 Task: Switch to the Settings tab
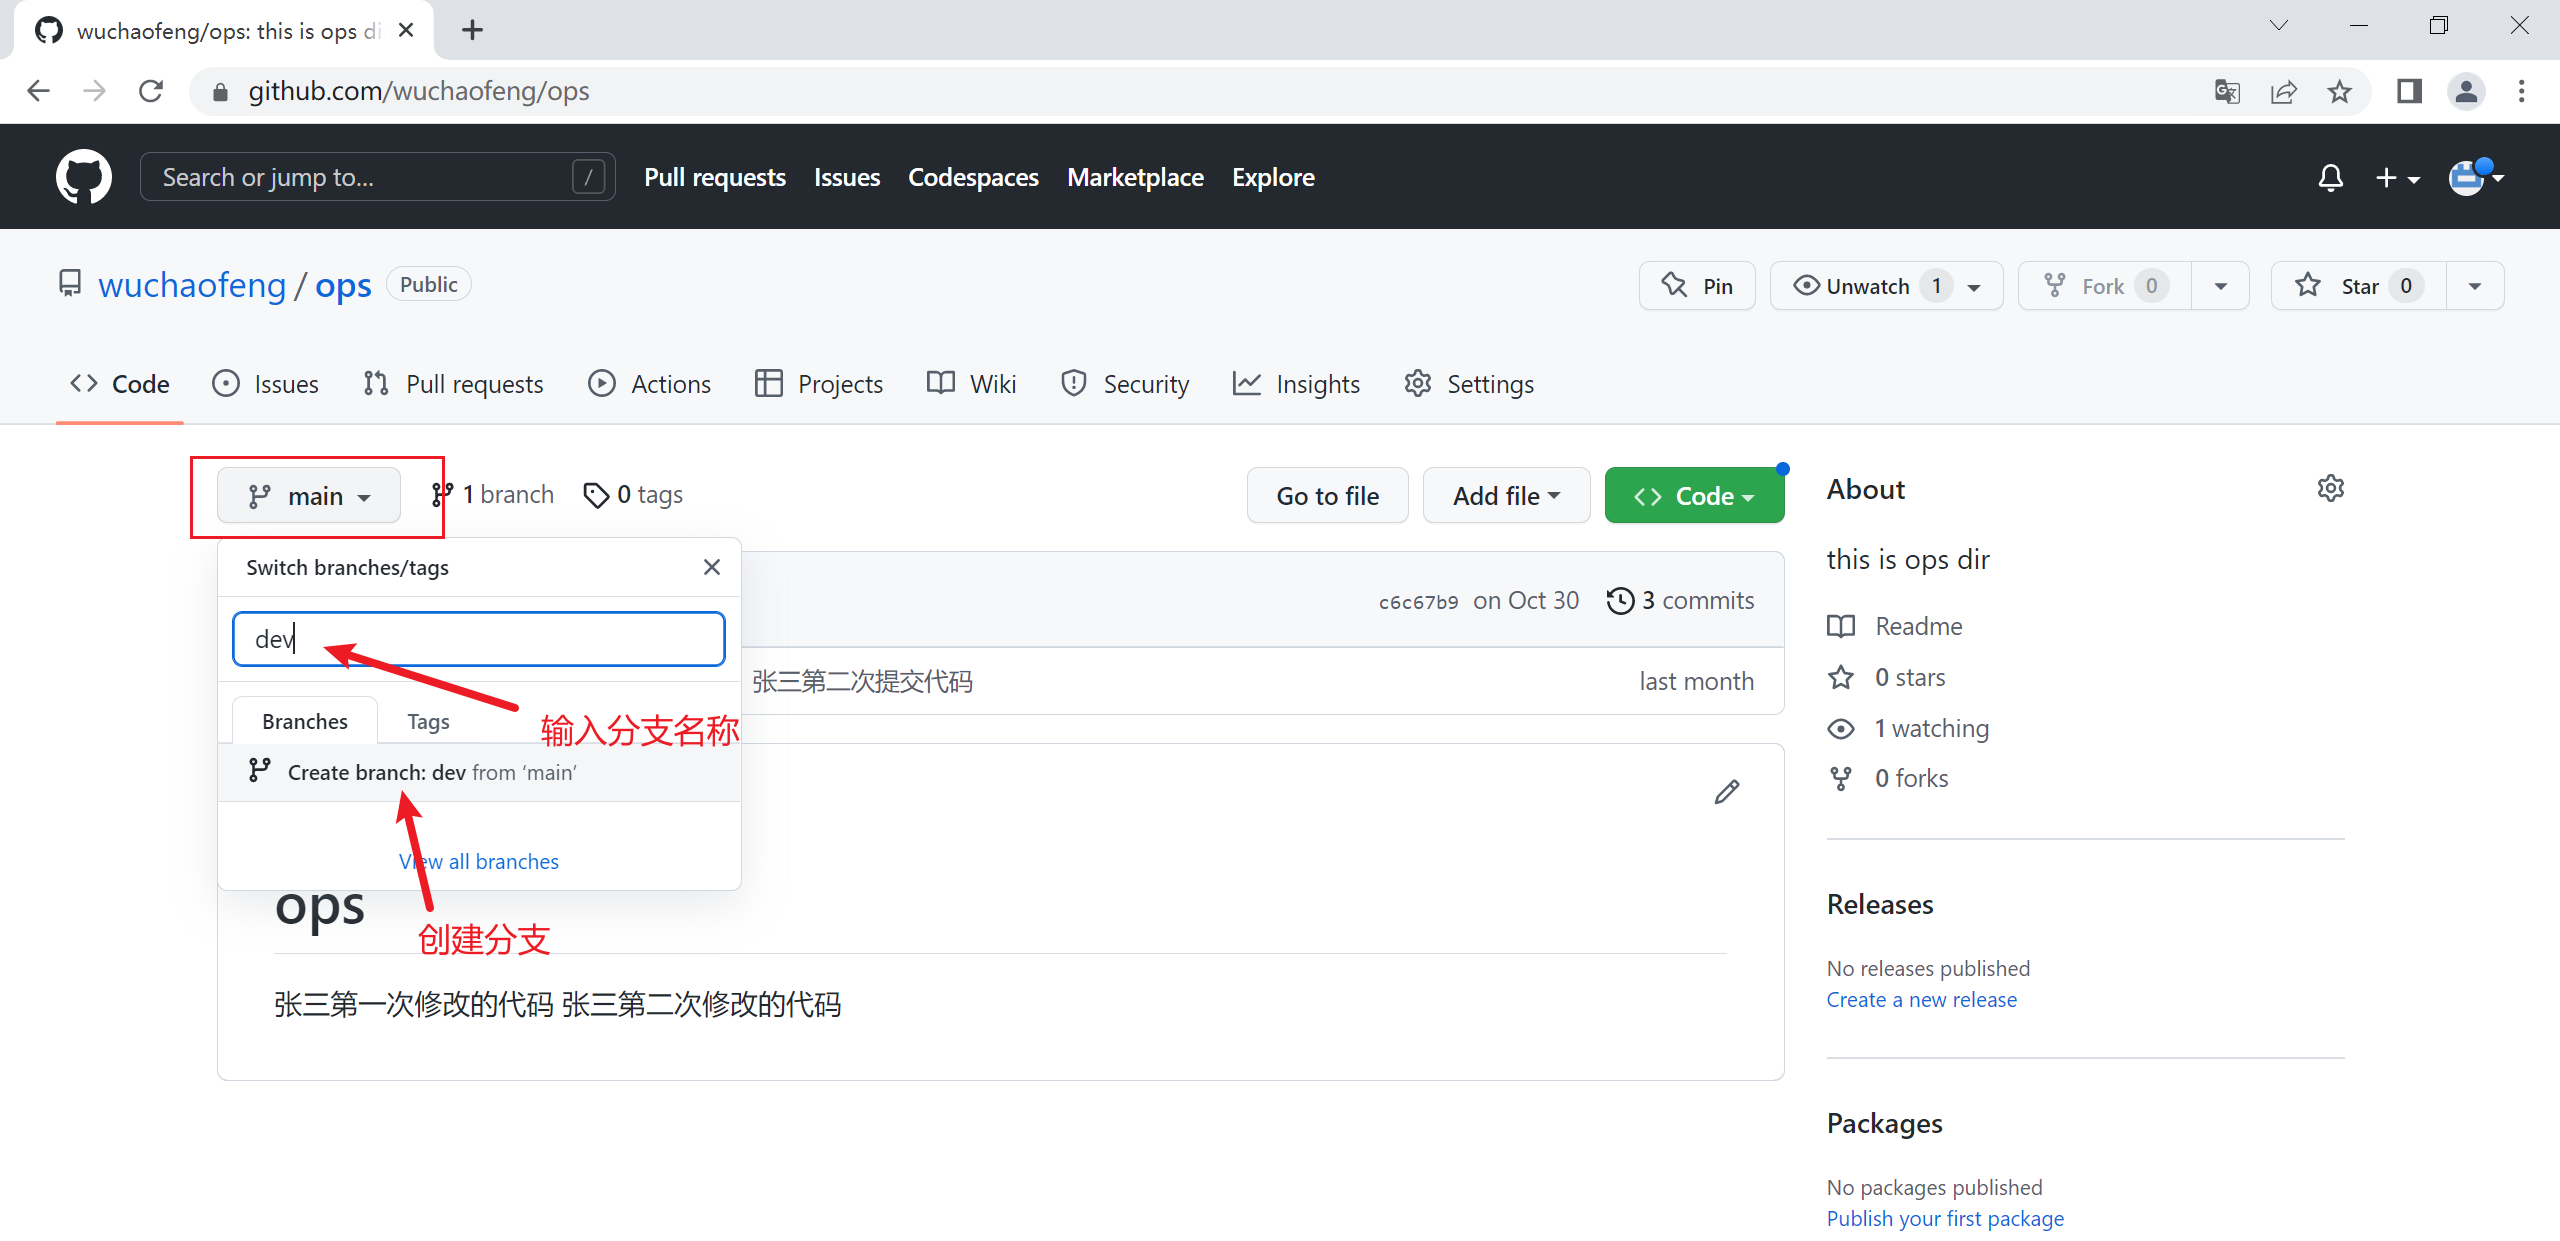1469,384
